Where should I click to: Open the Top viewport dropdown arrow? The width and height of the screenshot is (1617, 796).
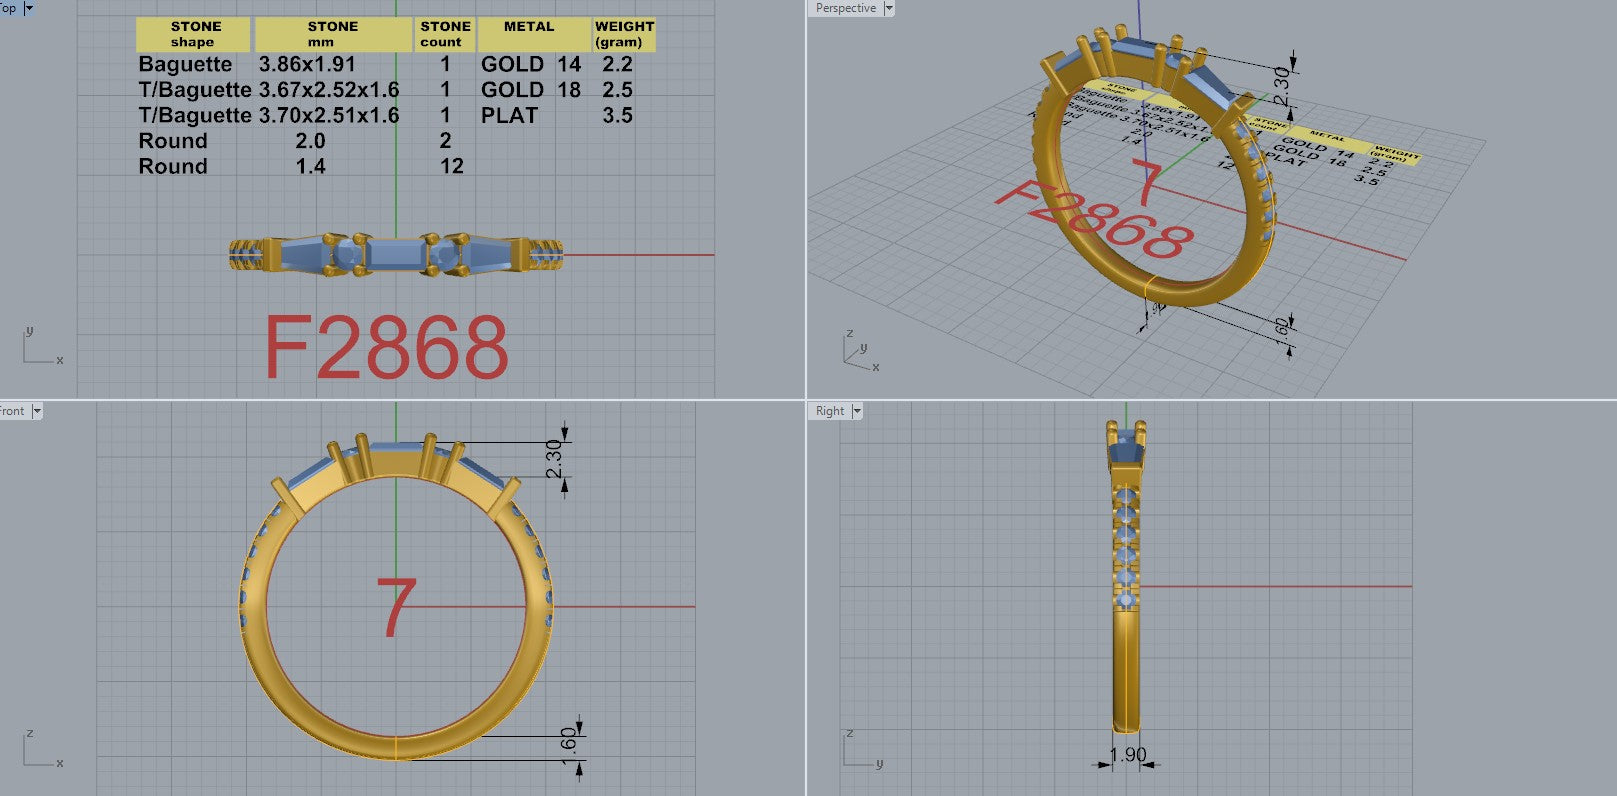(28, 8)
